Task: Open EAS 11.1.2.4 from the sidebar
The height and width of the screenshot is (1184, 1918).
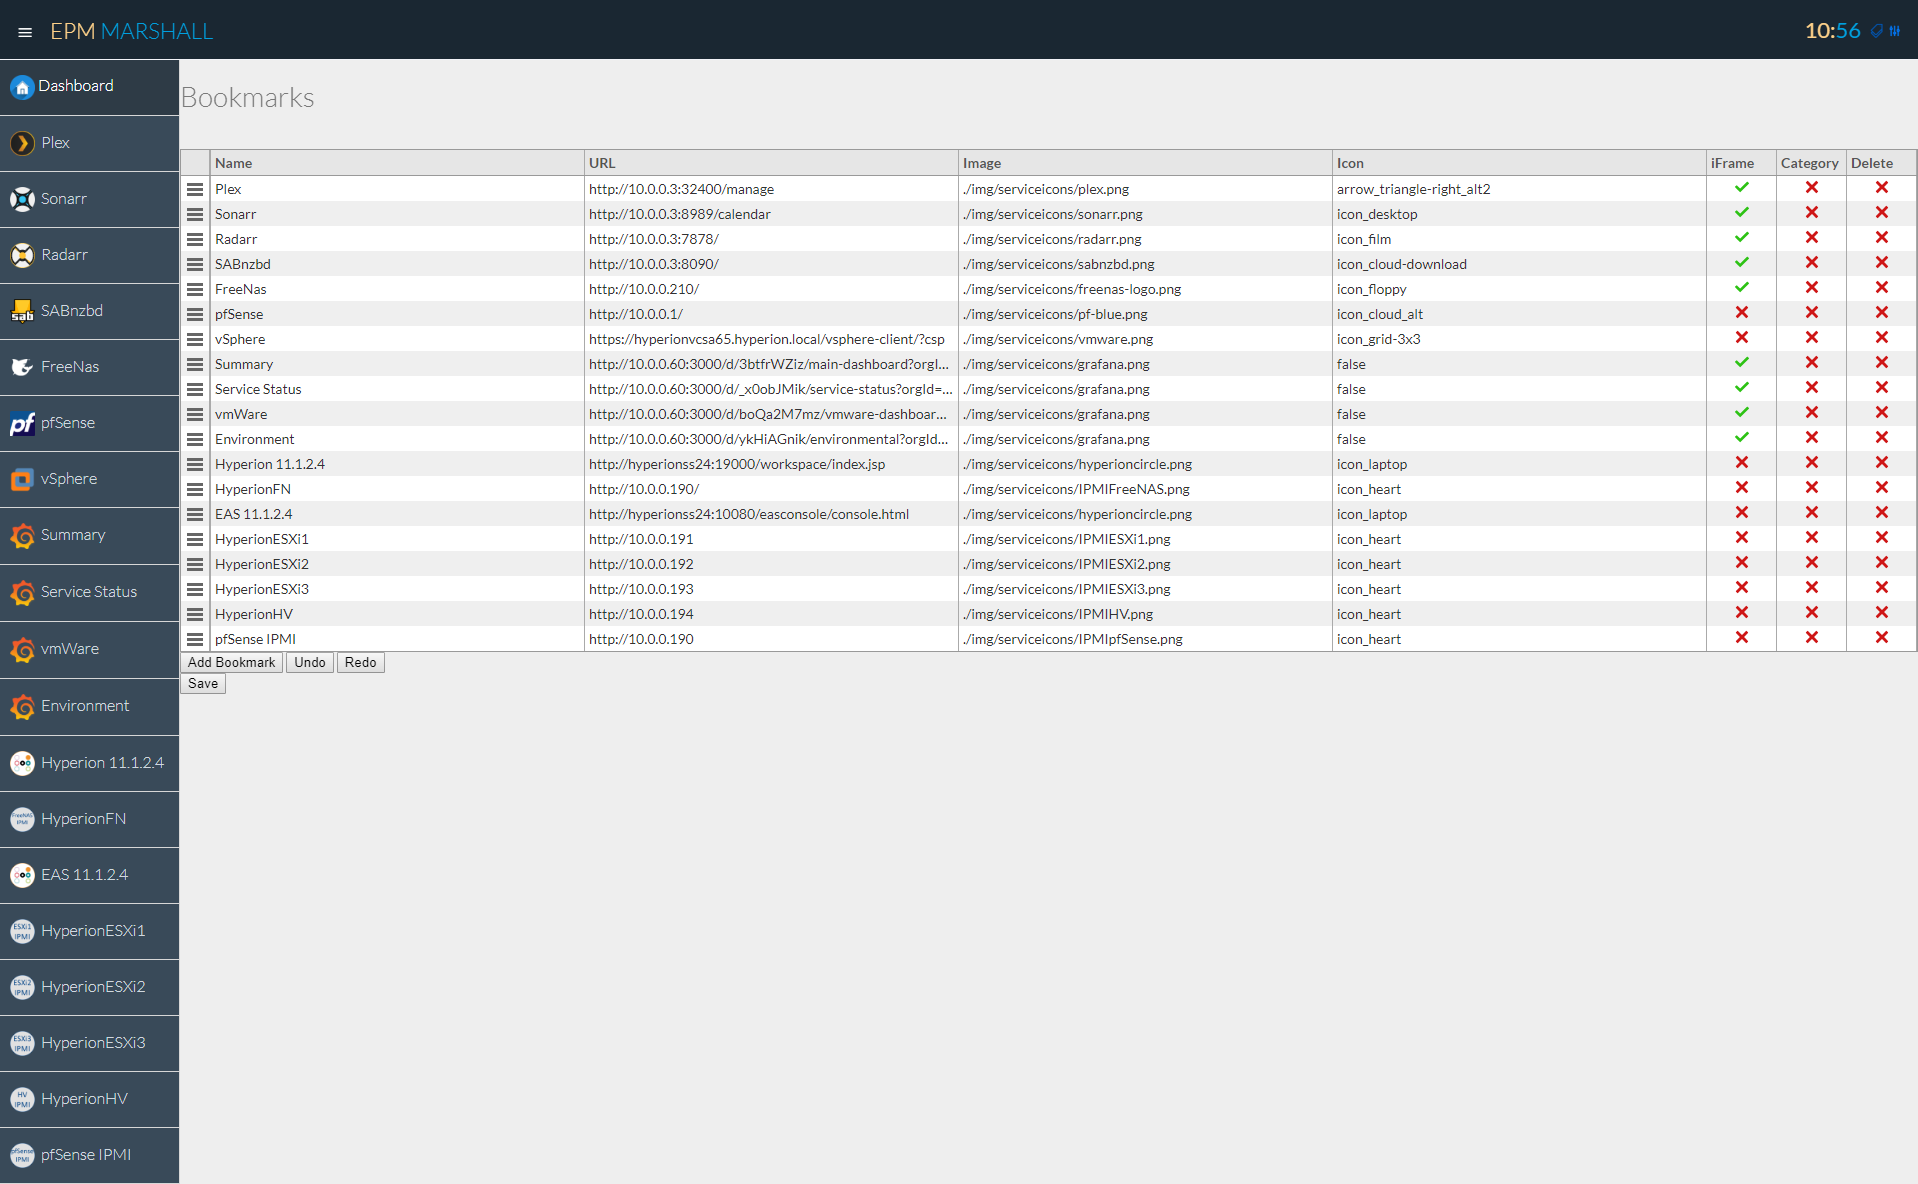Action: pyautogui.click(x=89, y=875)
